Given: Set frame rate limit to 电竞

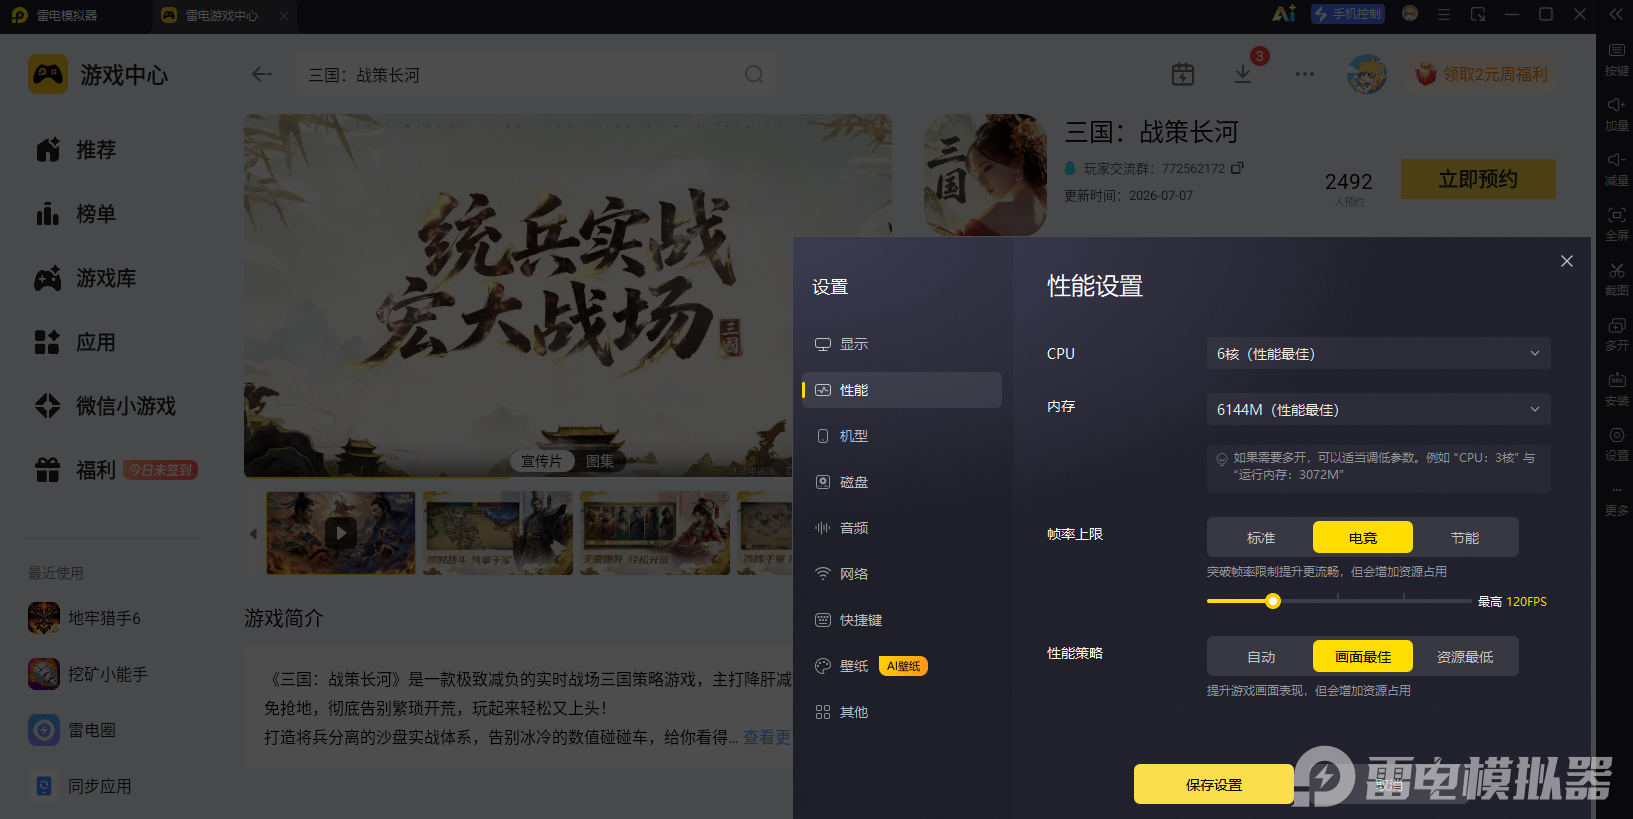Looking at the screenshot, I should point(1363,538).
